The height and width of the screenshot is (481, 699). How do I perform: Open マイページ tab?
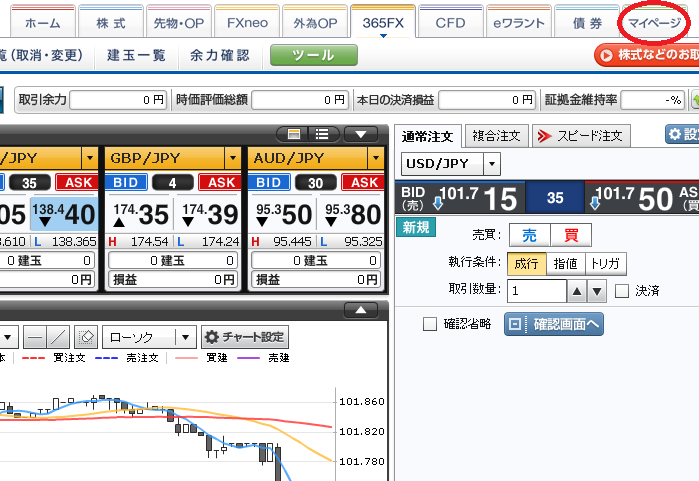pyautogui.click(x=654, y=22)
